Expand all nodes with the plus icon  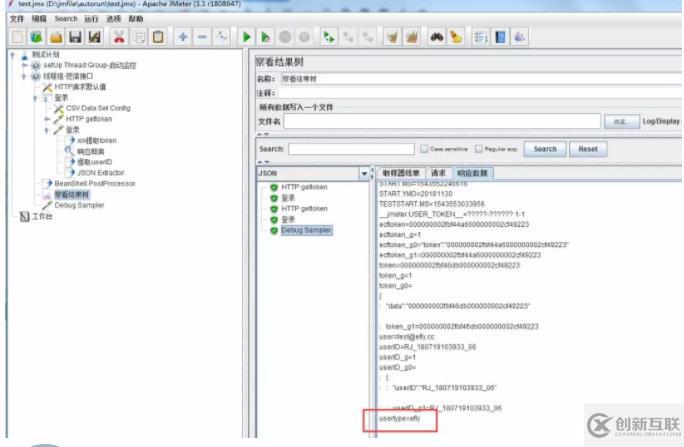pyautogui.click(x=183, y=37)
